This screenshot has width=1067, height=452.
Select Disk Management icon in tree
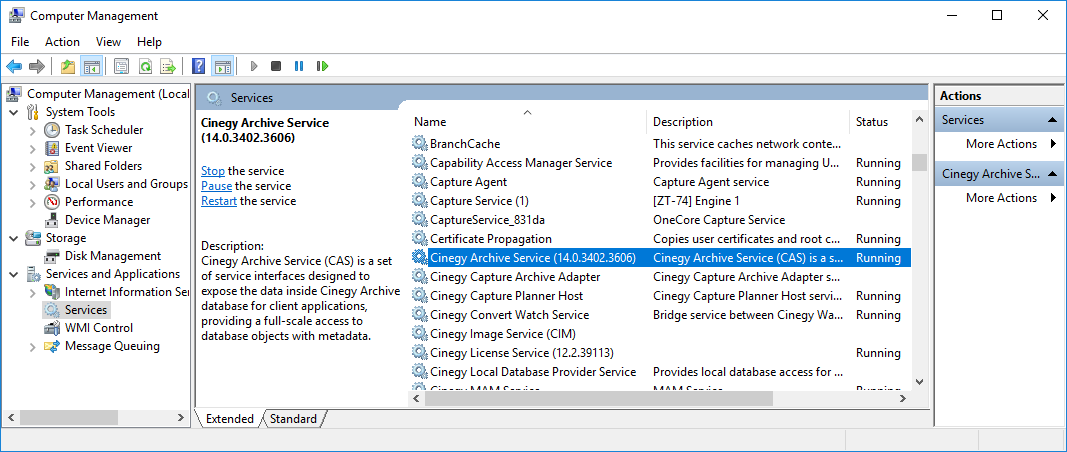tap(52, 256)
